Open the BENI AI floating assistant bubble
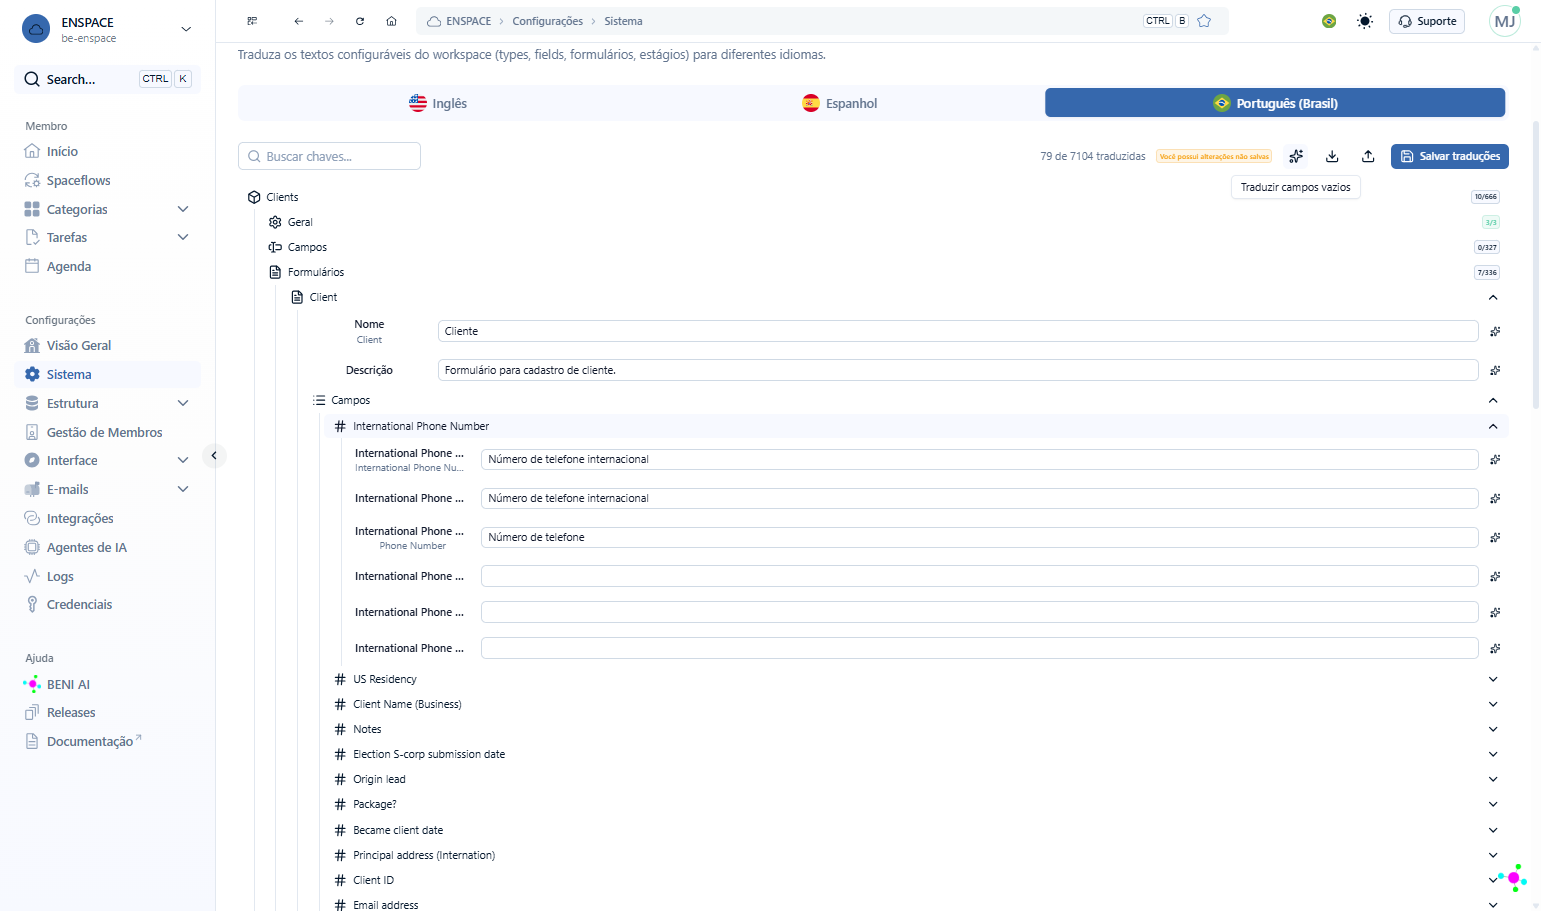Screen dimensions: 1541x911 click(x=1513, y=878)
